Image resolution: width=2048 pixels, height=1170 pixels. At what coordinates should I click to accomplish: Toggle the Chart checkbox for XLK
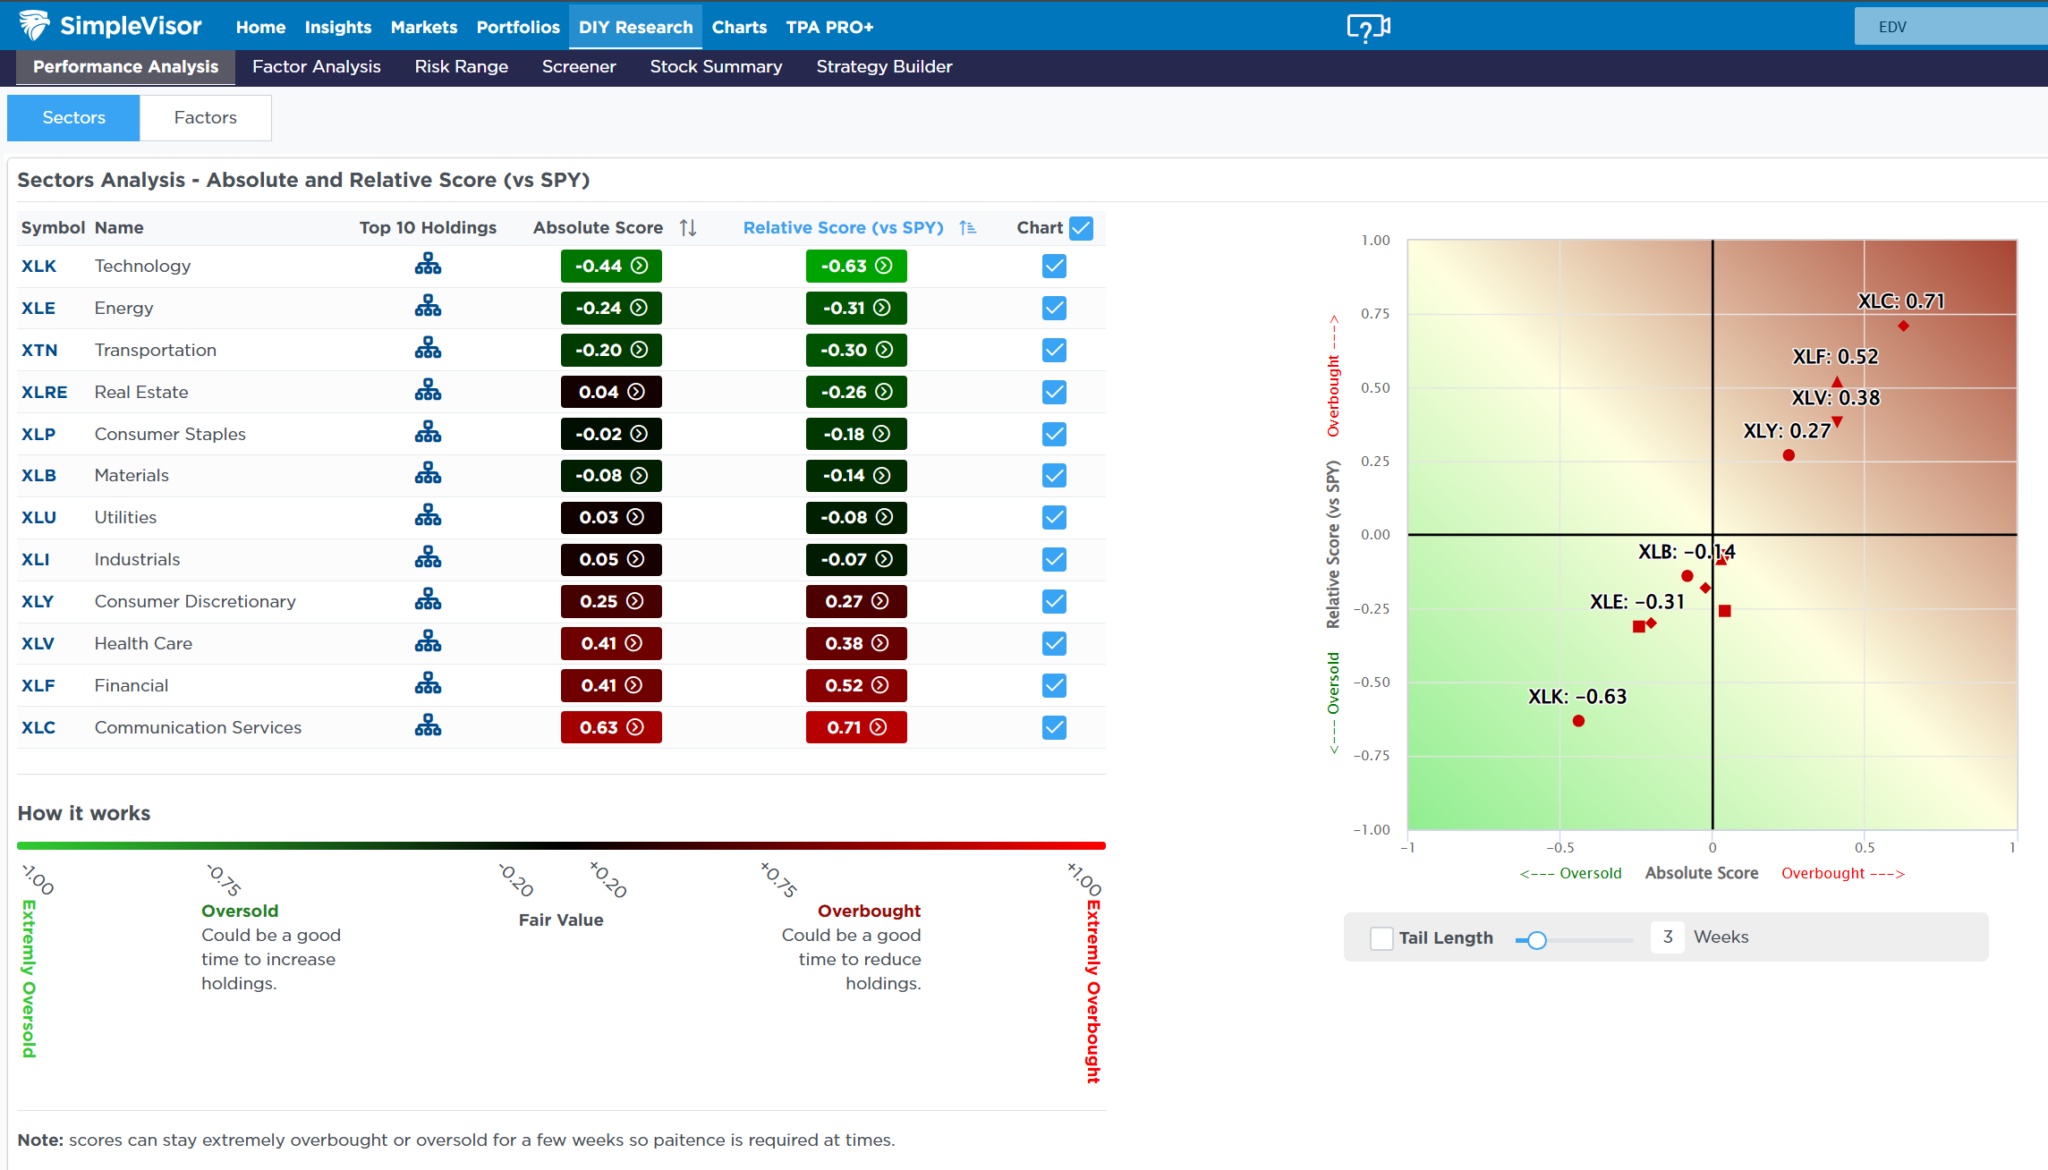1054,264
